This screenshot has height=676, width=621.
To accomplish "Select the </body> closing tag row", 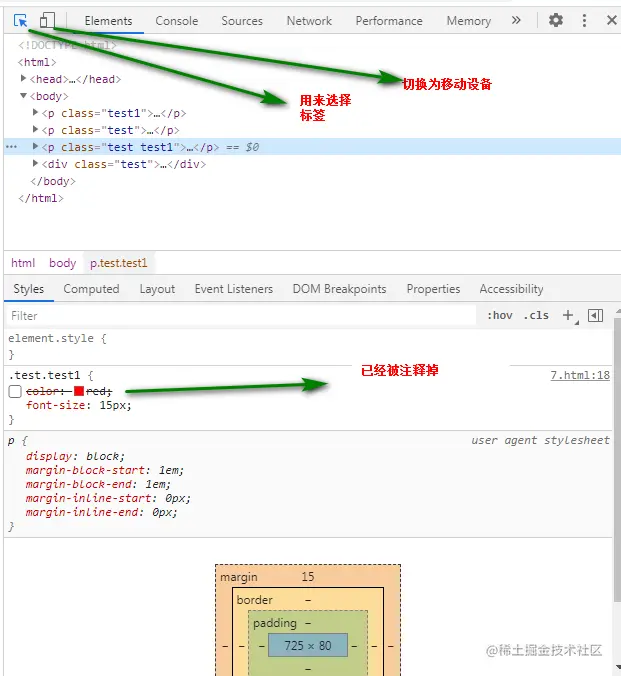I will (53, 181).
